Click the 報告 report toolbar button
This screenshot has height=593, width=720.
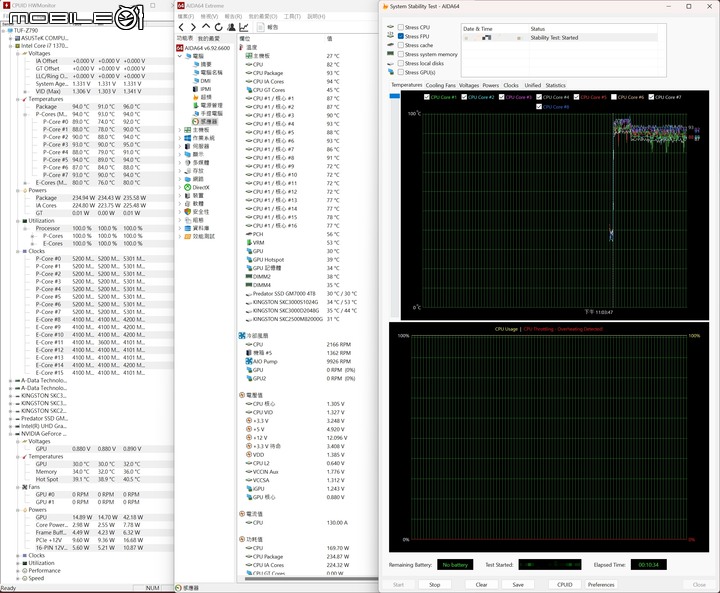point(267,27)
